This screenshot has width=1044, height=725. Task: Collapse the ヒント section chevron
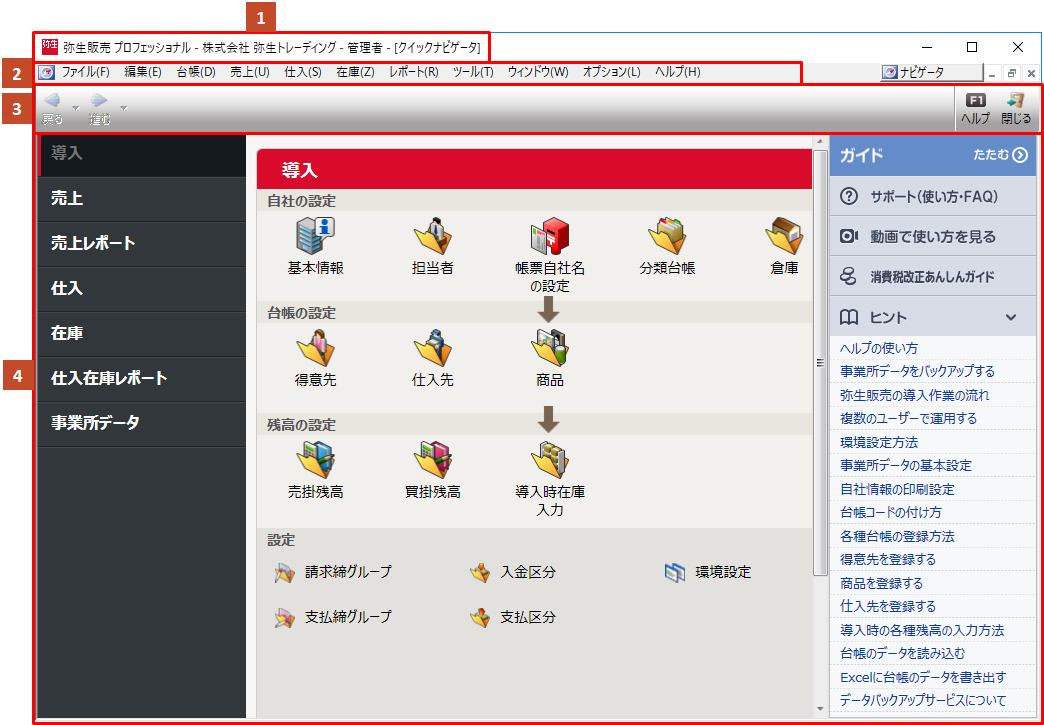pyautogui.click(x=1011, y=317)
